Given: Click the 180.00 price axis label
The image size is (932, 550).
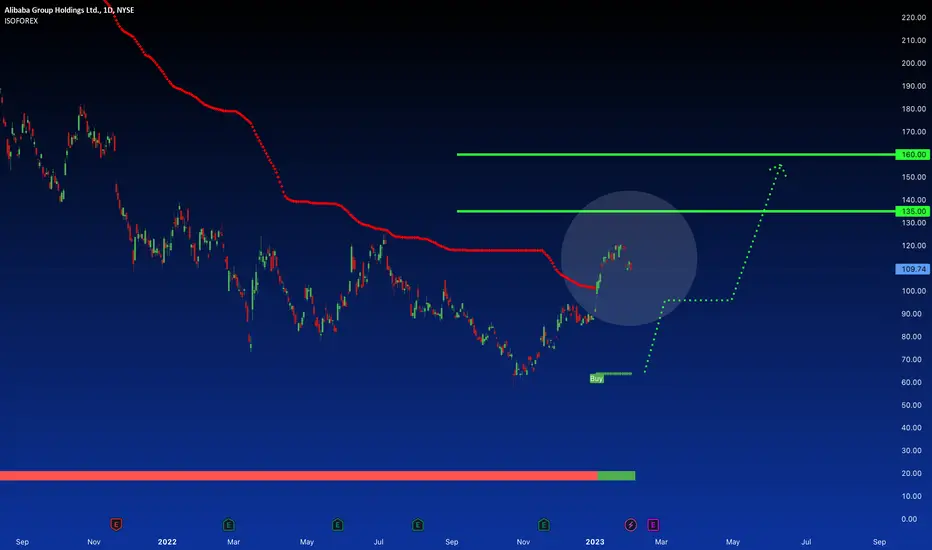Looking at the screenshot, I should pyautogui.click(x=914, y=109).
